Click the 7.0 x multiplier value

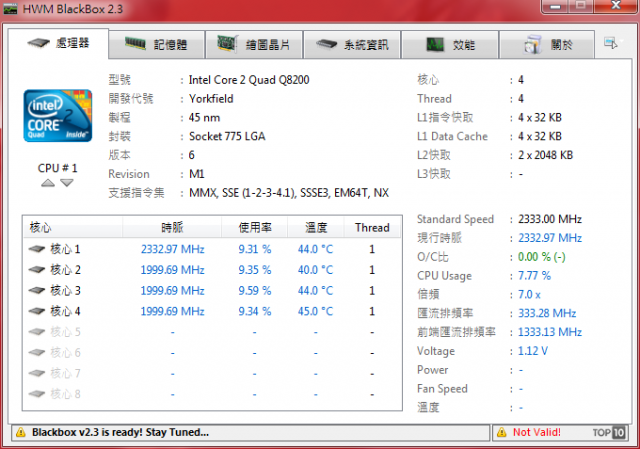coord(529,294)
